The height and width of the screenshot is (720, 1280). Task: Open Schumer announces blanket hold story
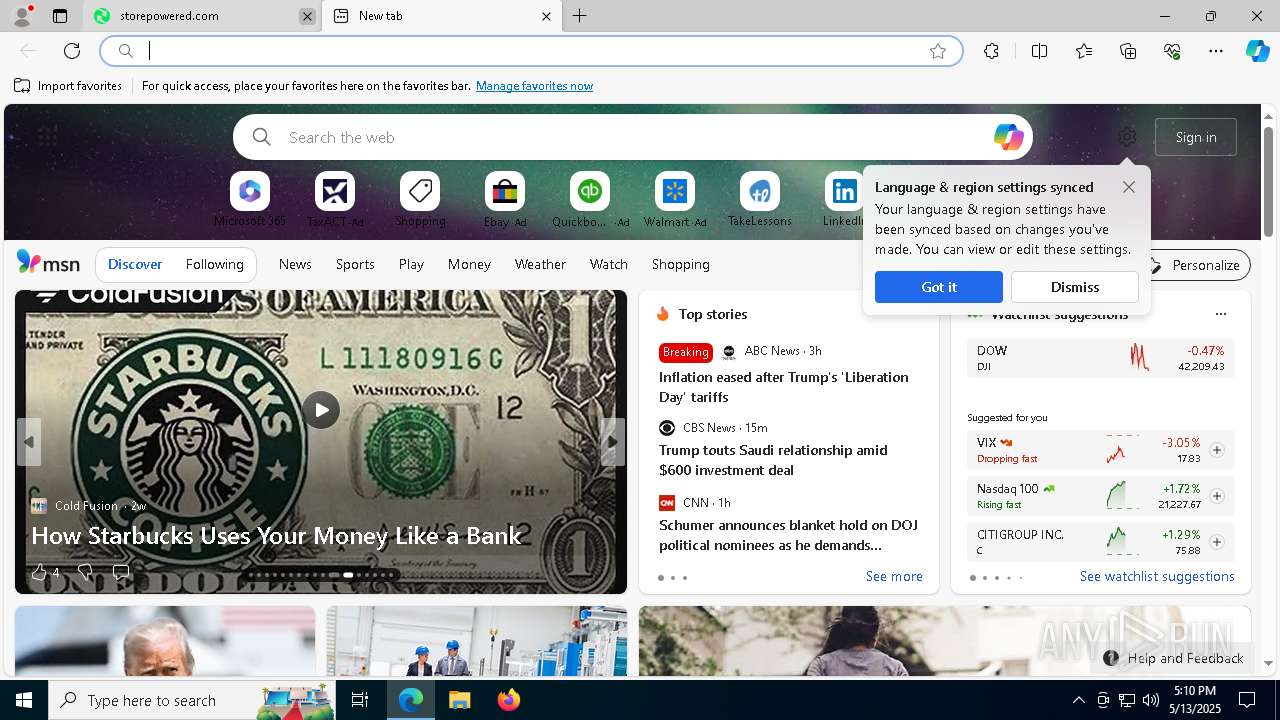788,535
